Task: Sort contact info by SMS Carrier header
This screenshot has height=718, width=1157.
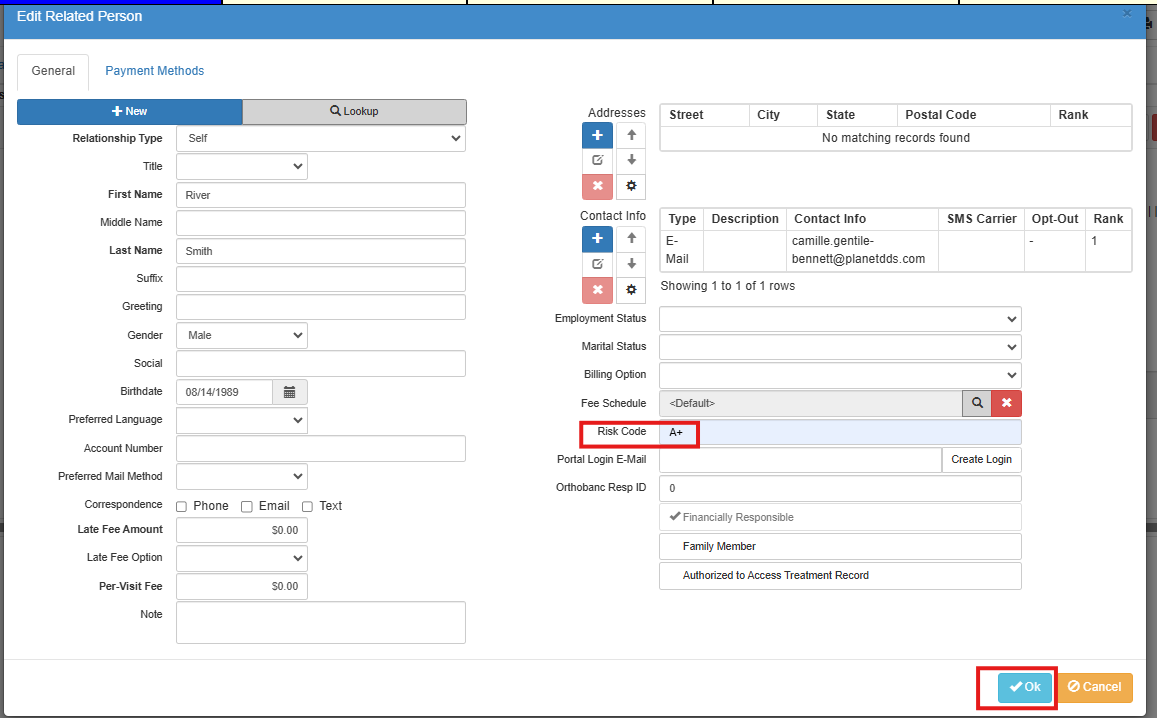Action: (x=981, y=219)
